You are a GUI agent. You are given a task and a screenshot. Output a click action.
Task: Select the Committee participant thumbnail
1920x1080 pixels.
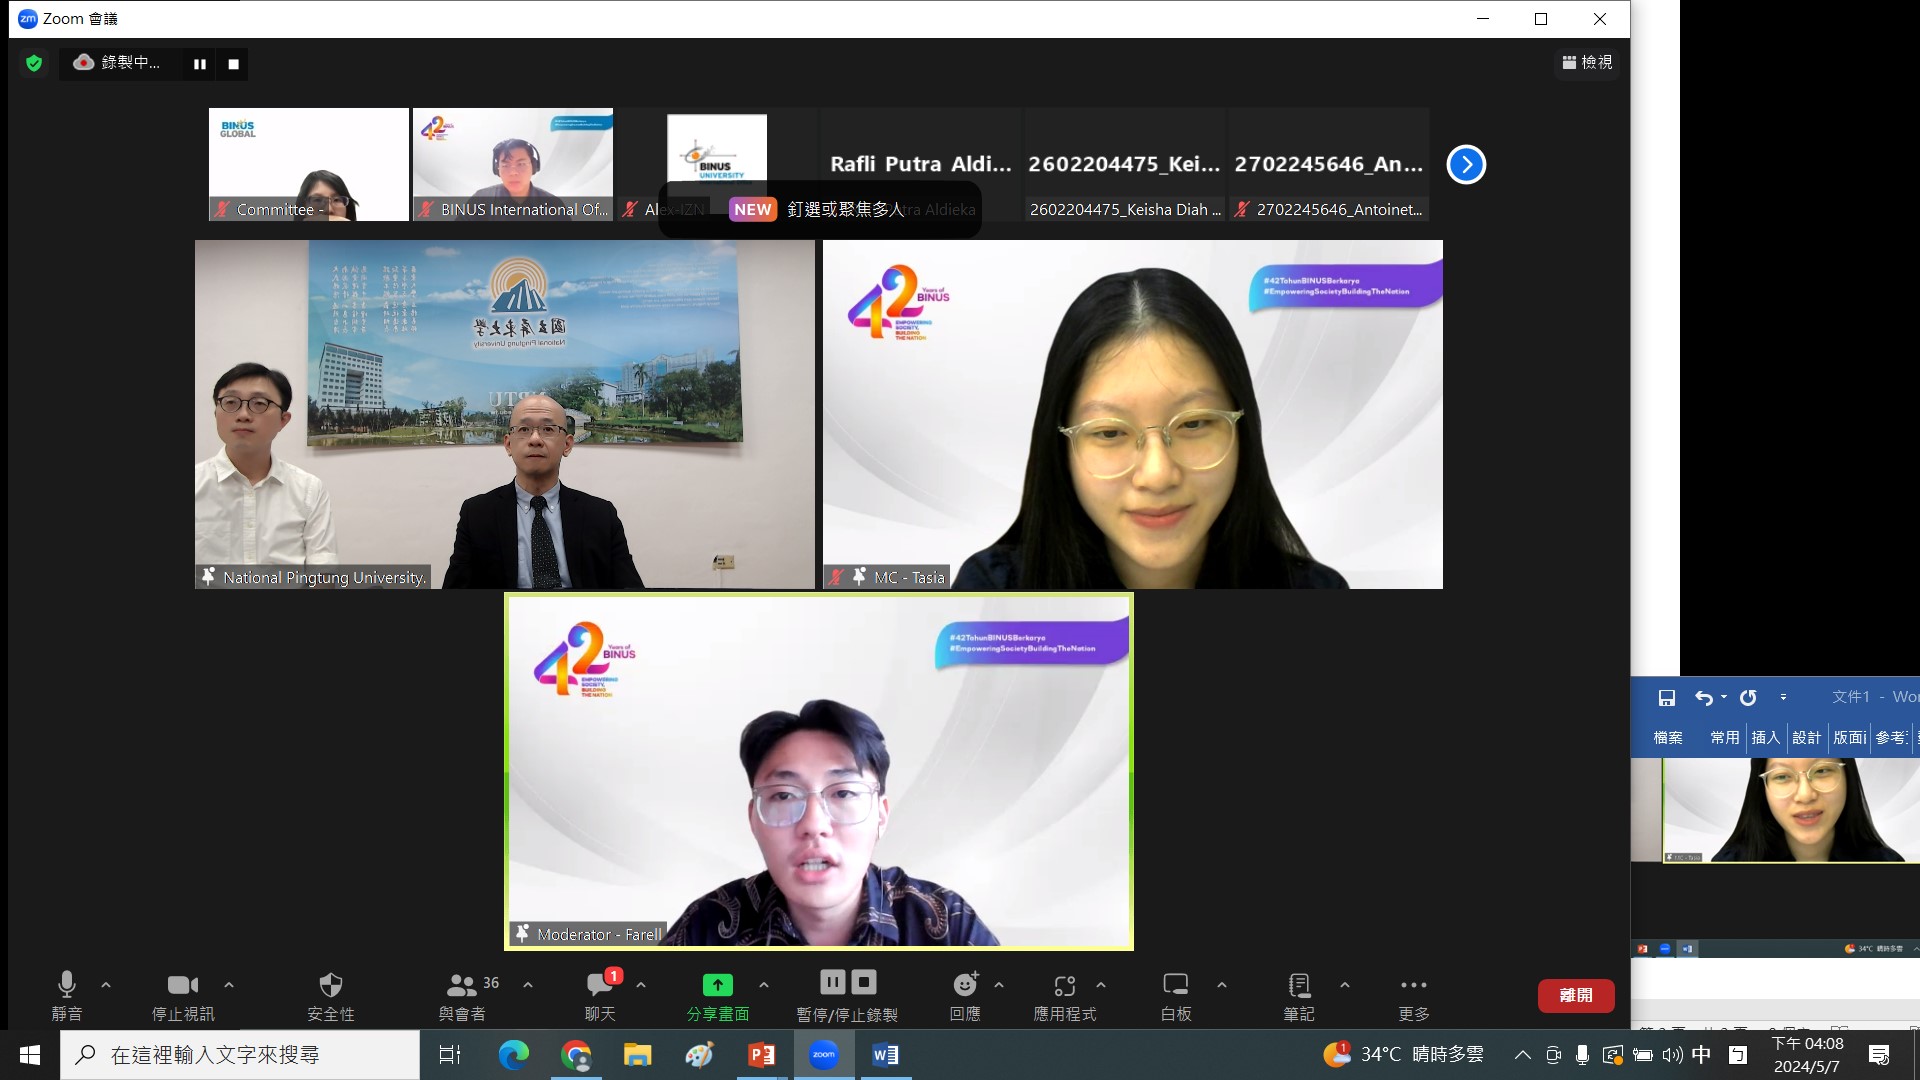click(308, 164)
